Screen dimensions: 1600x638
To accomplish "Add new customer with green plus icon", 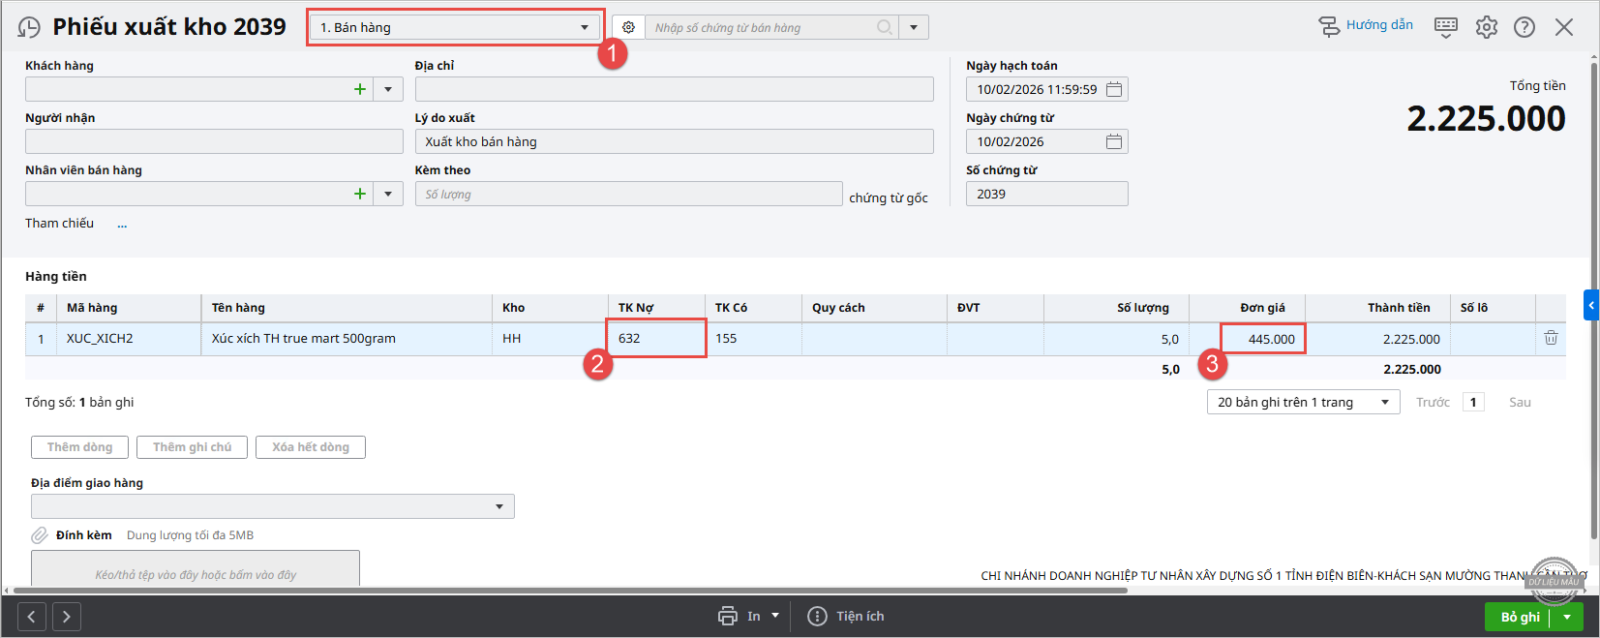I will coord(360,89).
